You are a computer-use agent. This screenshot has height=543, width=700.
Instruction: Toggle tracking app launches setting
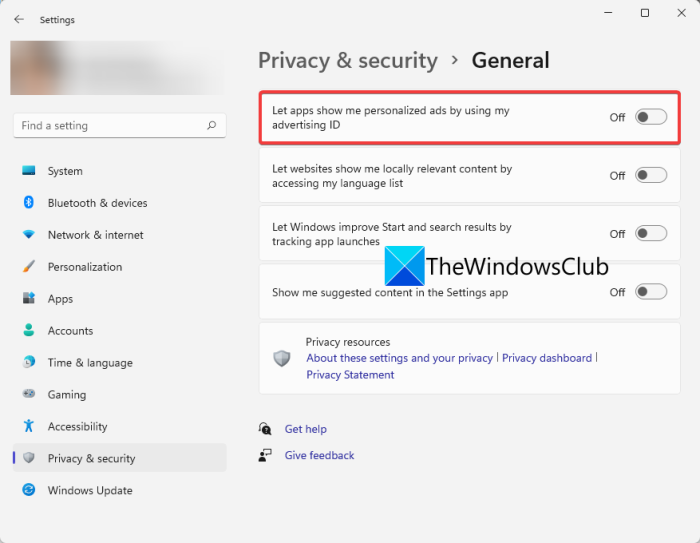(651, 234)
